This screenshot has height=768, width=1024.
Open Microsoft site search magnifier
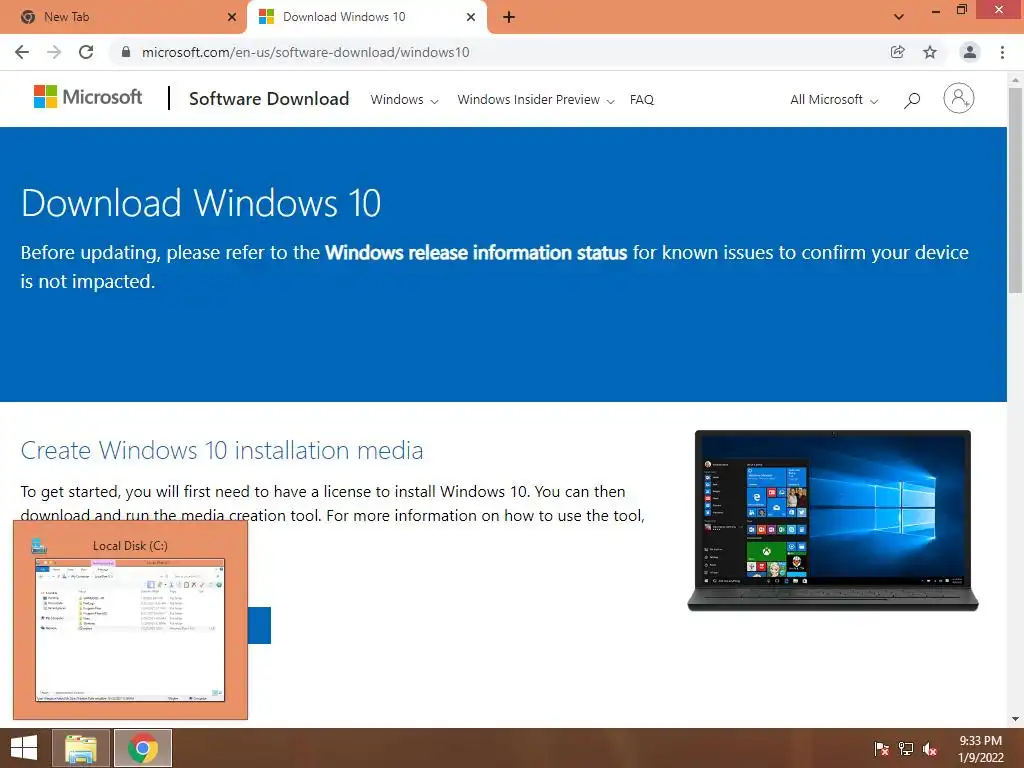pyautogui.click(x=912, y=100)
